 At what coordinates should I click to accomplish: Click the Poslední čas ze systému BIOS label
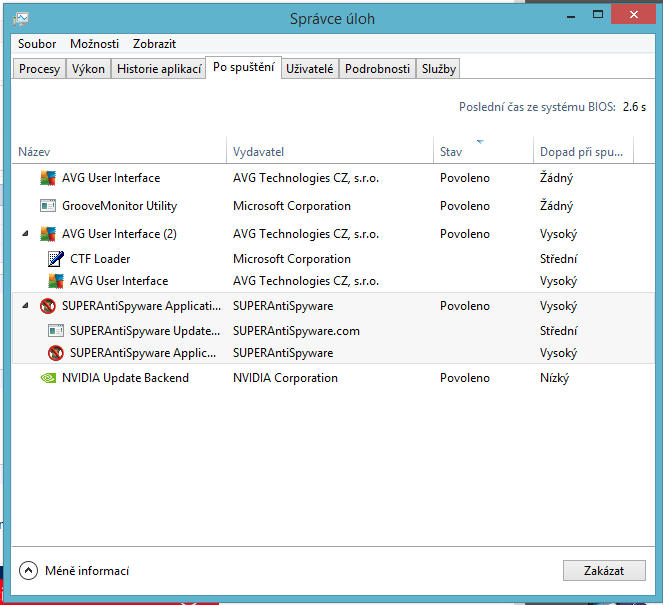[x=537, y=107]
